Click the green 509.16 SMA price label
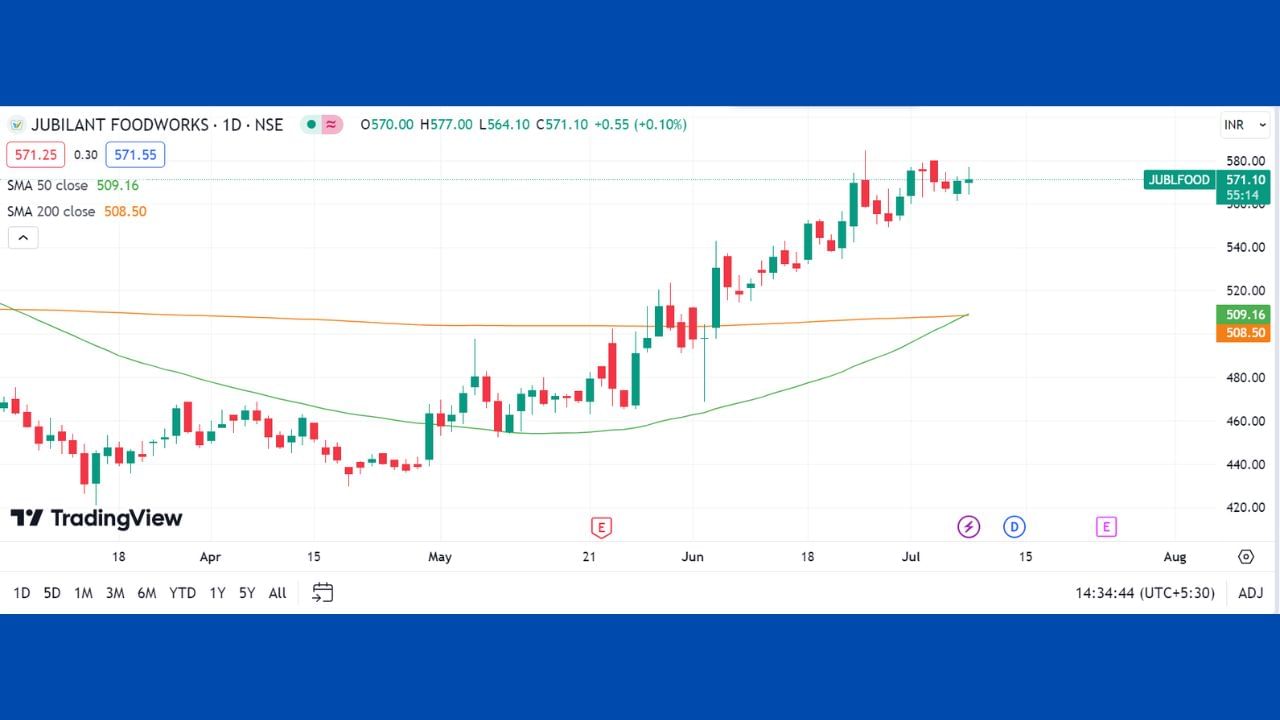 coord(1243,314)
